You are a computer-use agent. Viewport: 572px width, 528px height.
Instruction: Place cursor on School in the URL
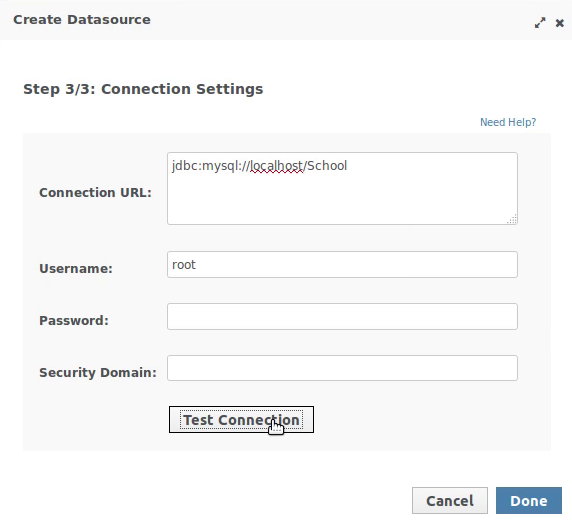point(327,166)
